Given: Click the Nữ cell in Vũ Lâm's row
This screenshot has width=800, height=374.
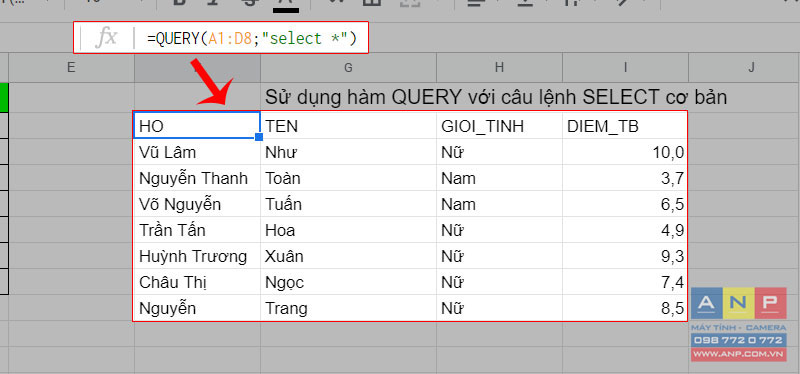Looking at the screenshot, I should (499, 152).
